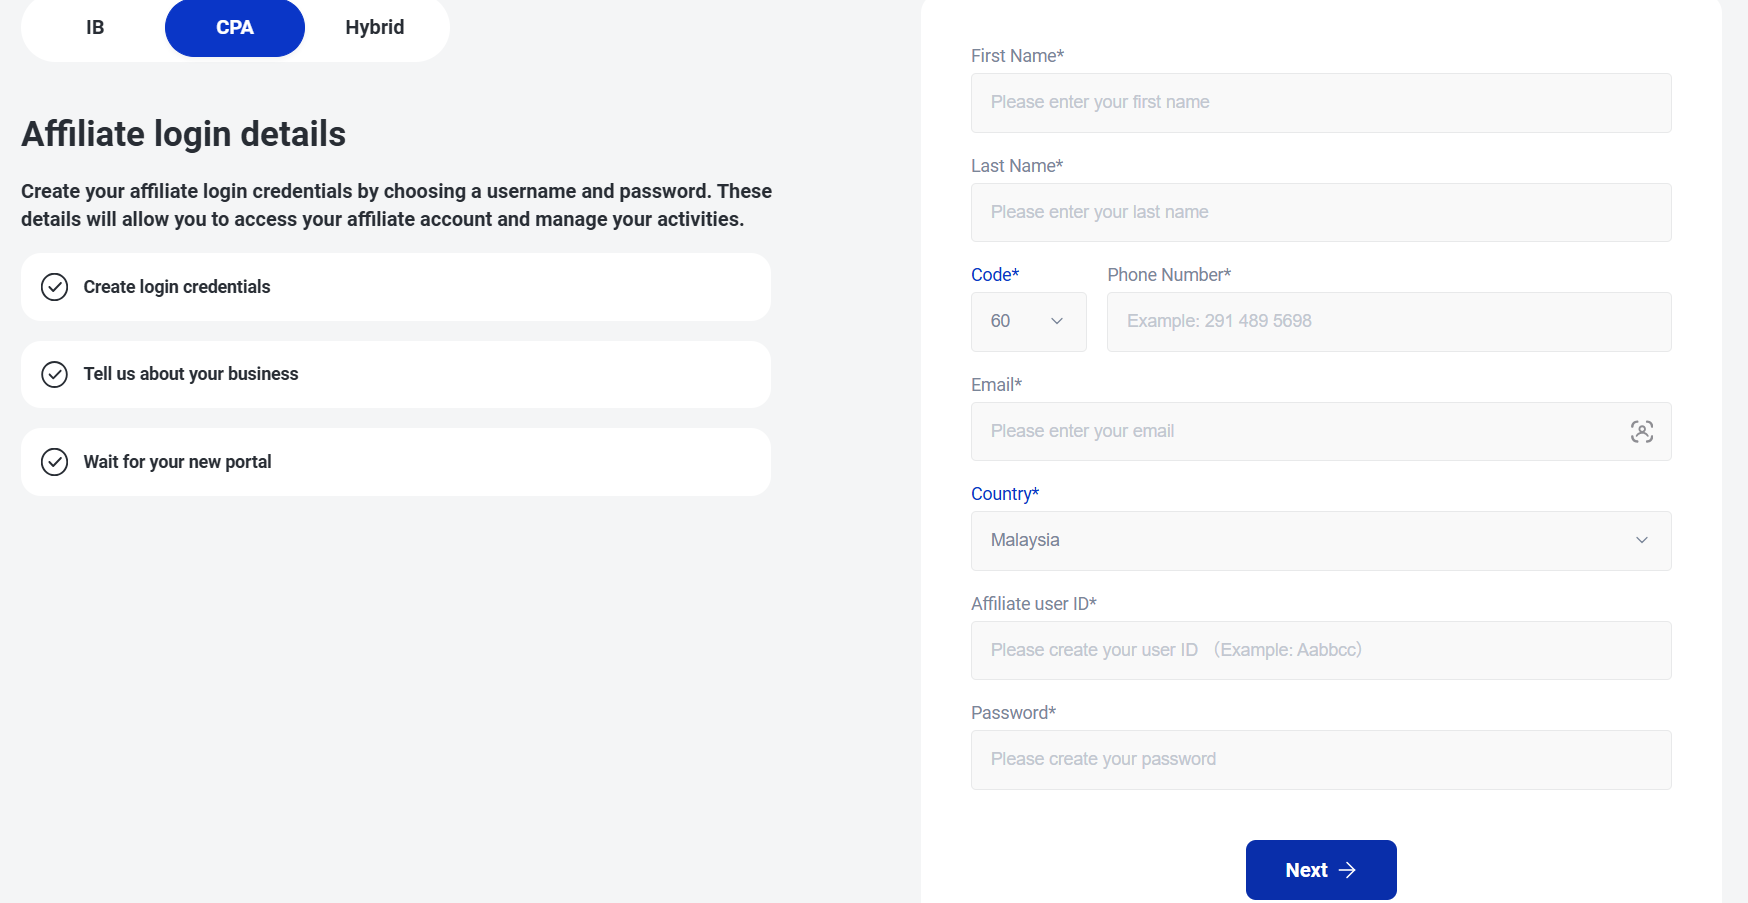Image resolution: width=1748 pixels, height=903 pixels.
Task: Select the Create login credentials step
Action: coord(395,287)
